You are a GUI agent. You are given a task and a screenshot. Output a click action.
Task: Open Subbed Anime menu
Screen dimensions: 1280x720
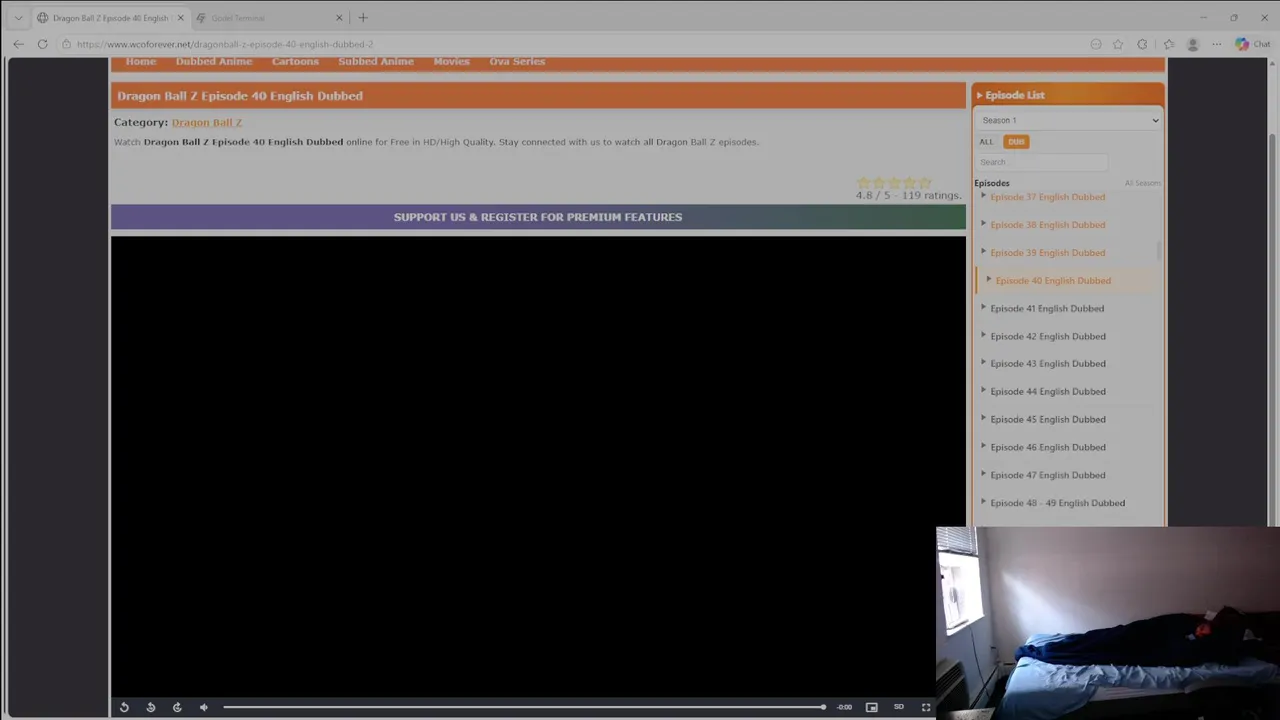pyautogui.click(x=376, y=62)
